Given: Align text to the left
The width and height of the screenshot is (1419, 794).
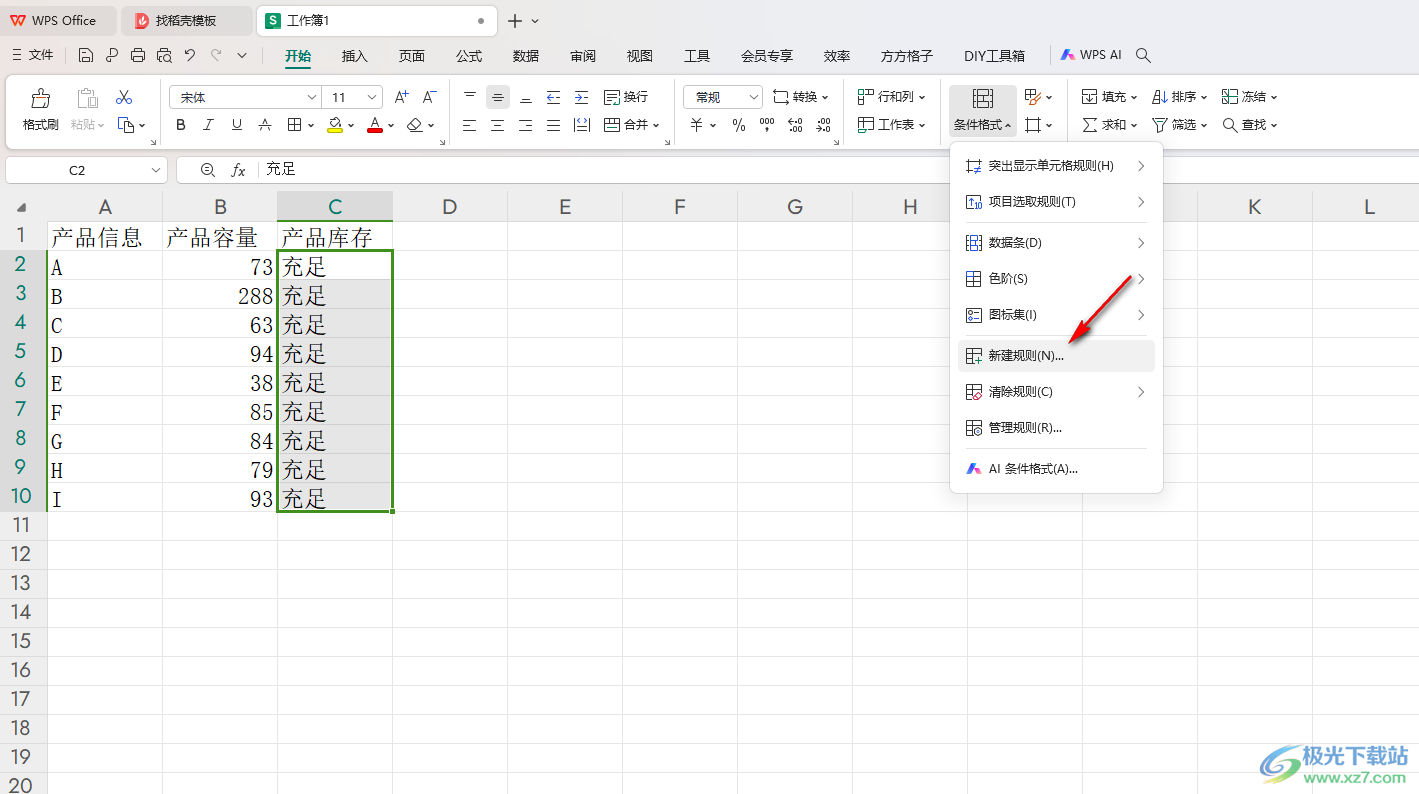Looking at the screenshot, I should 470,125.
